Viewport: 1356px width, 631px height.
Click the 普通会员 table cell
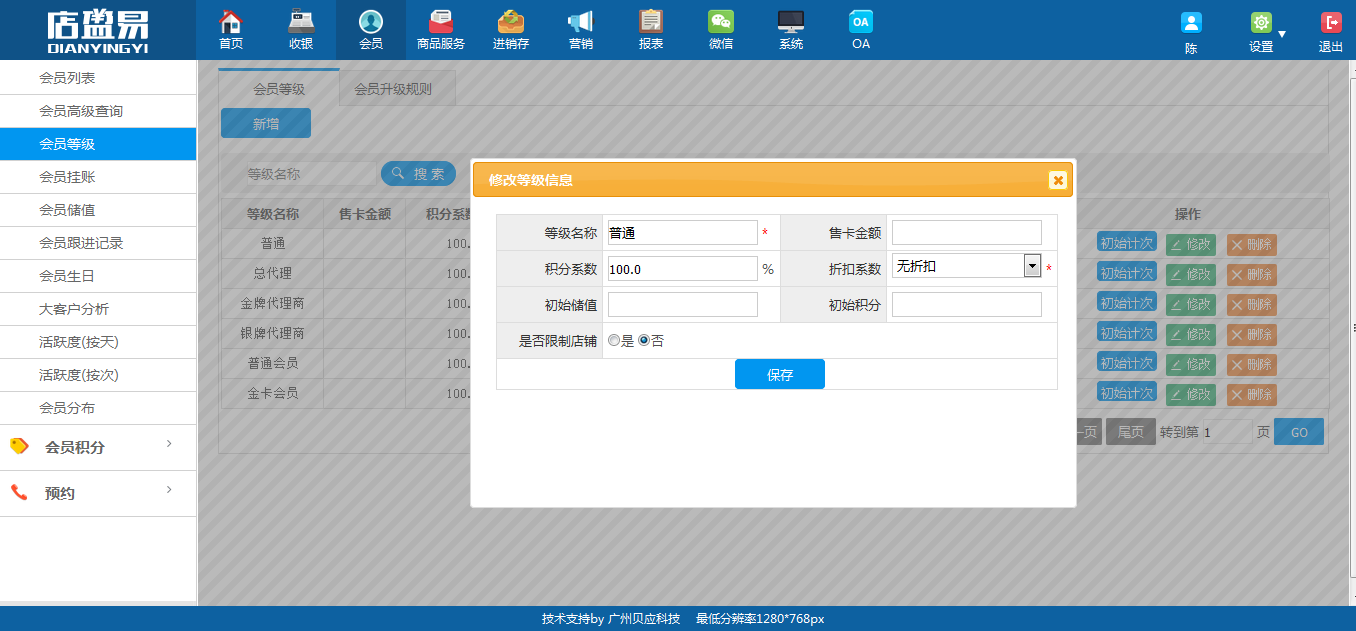pyautogui.click(x=273, y=363)
